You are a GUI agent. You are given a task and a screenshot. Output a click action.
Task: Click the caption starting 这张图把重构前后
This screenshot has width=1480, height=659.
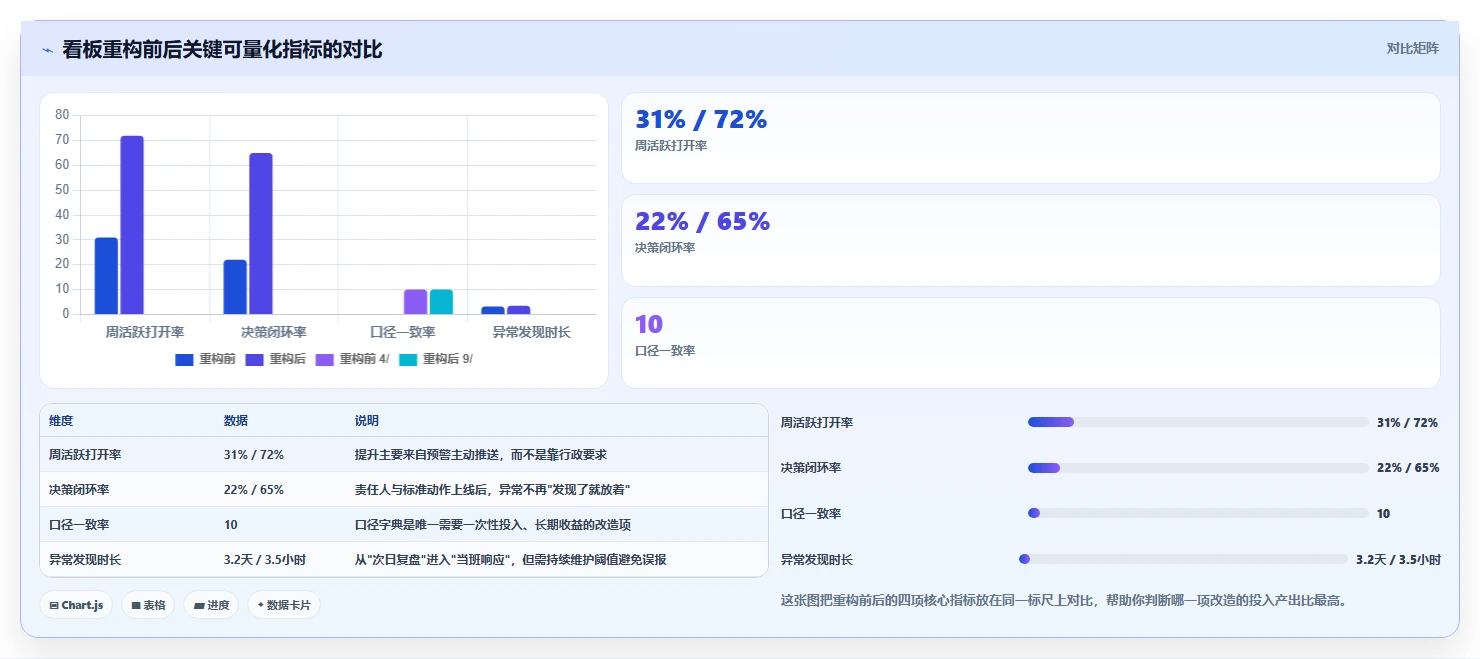pyautogui.click(x=1064, y=601)
